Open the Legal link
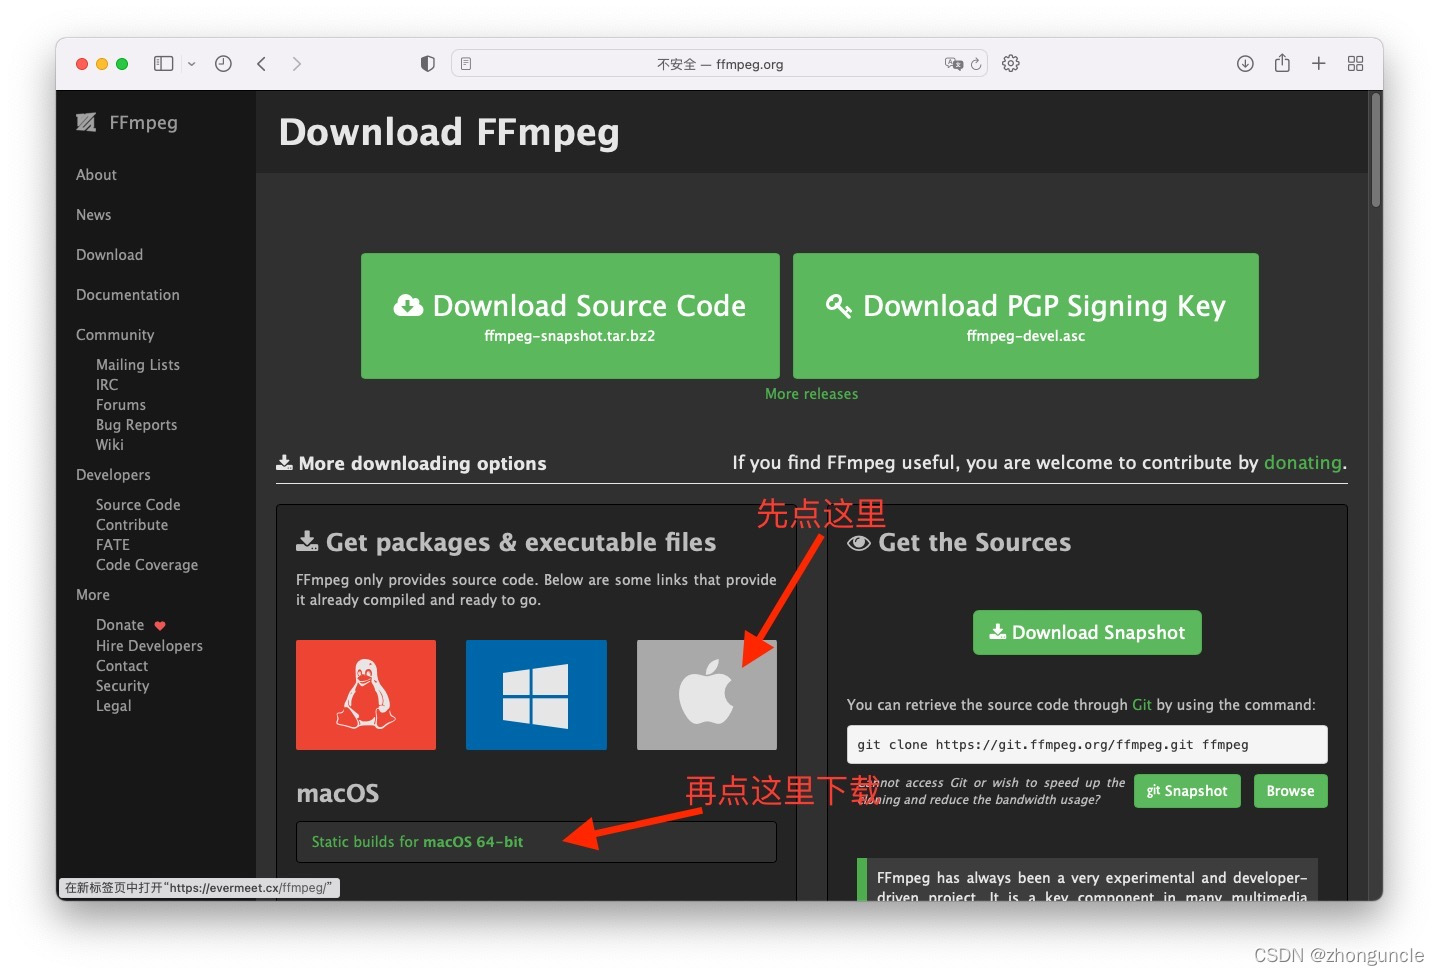1439x975 pixels. click(114, 706)
